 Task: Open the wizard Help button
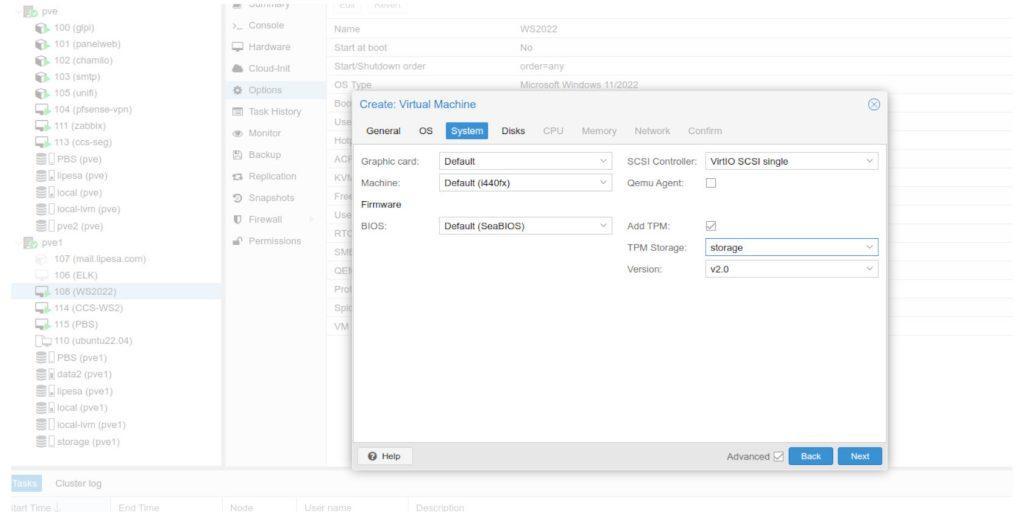click(385, 456)
